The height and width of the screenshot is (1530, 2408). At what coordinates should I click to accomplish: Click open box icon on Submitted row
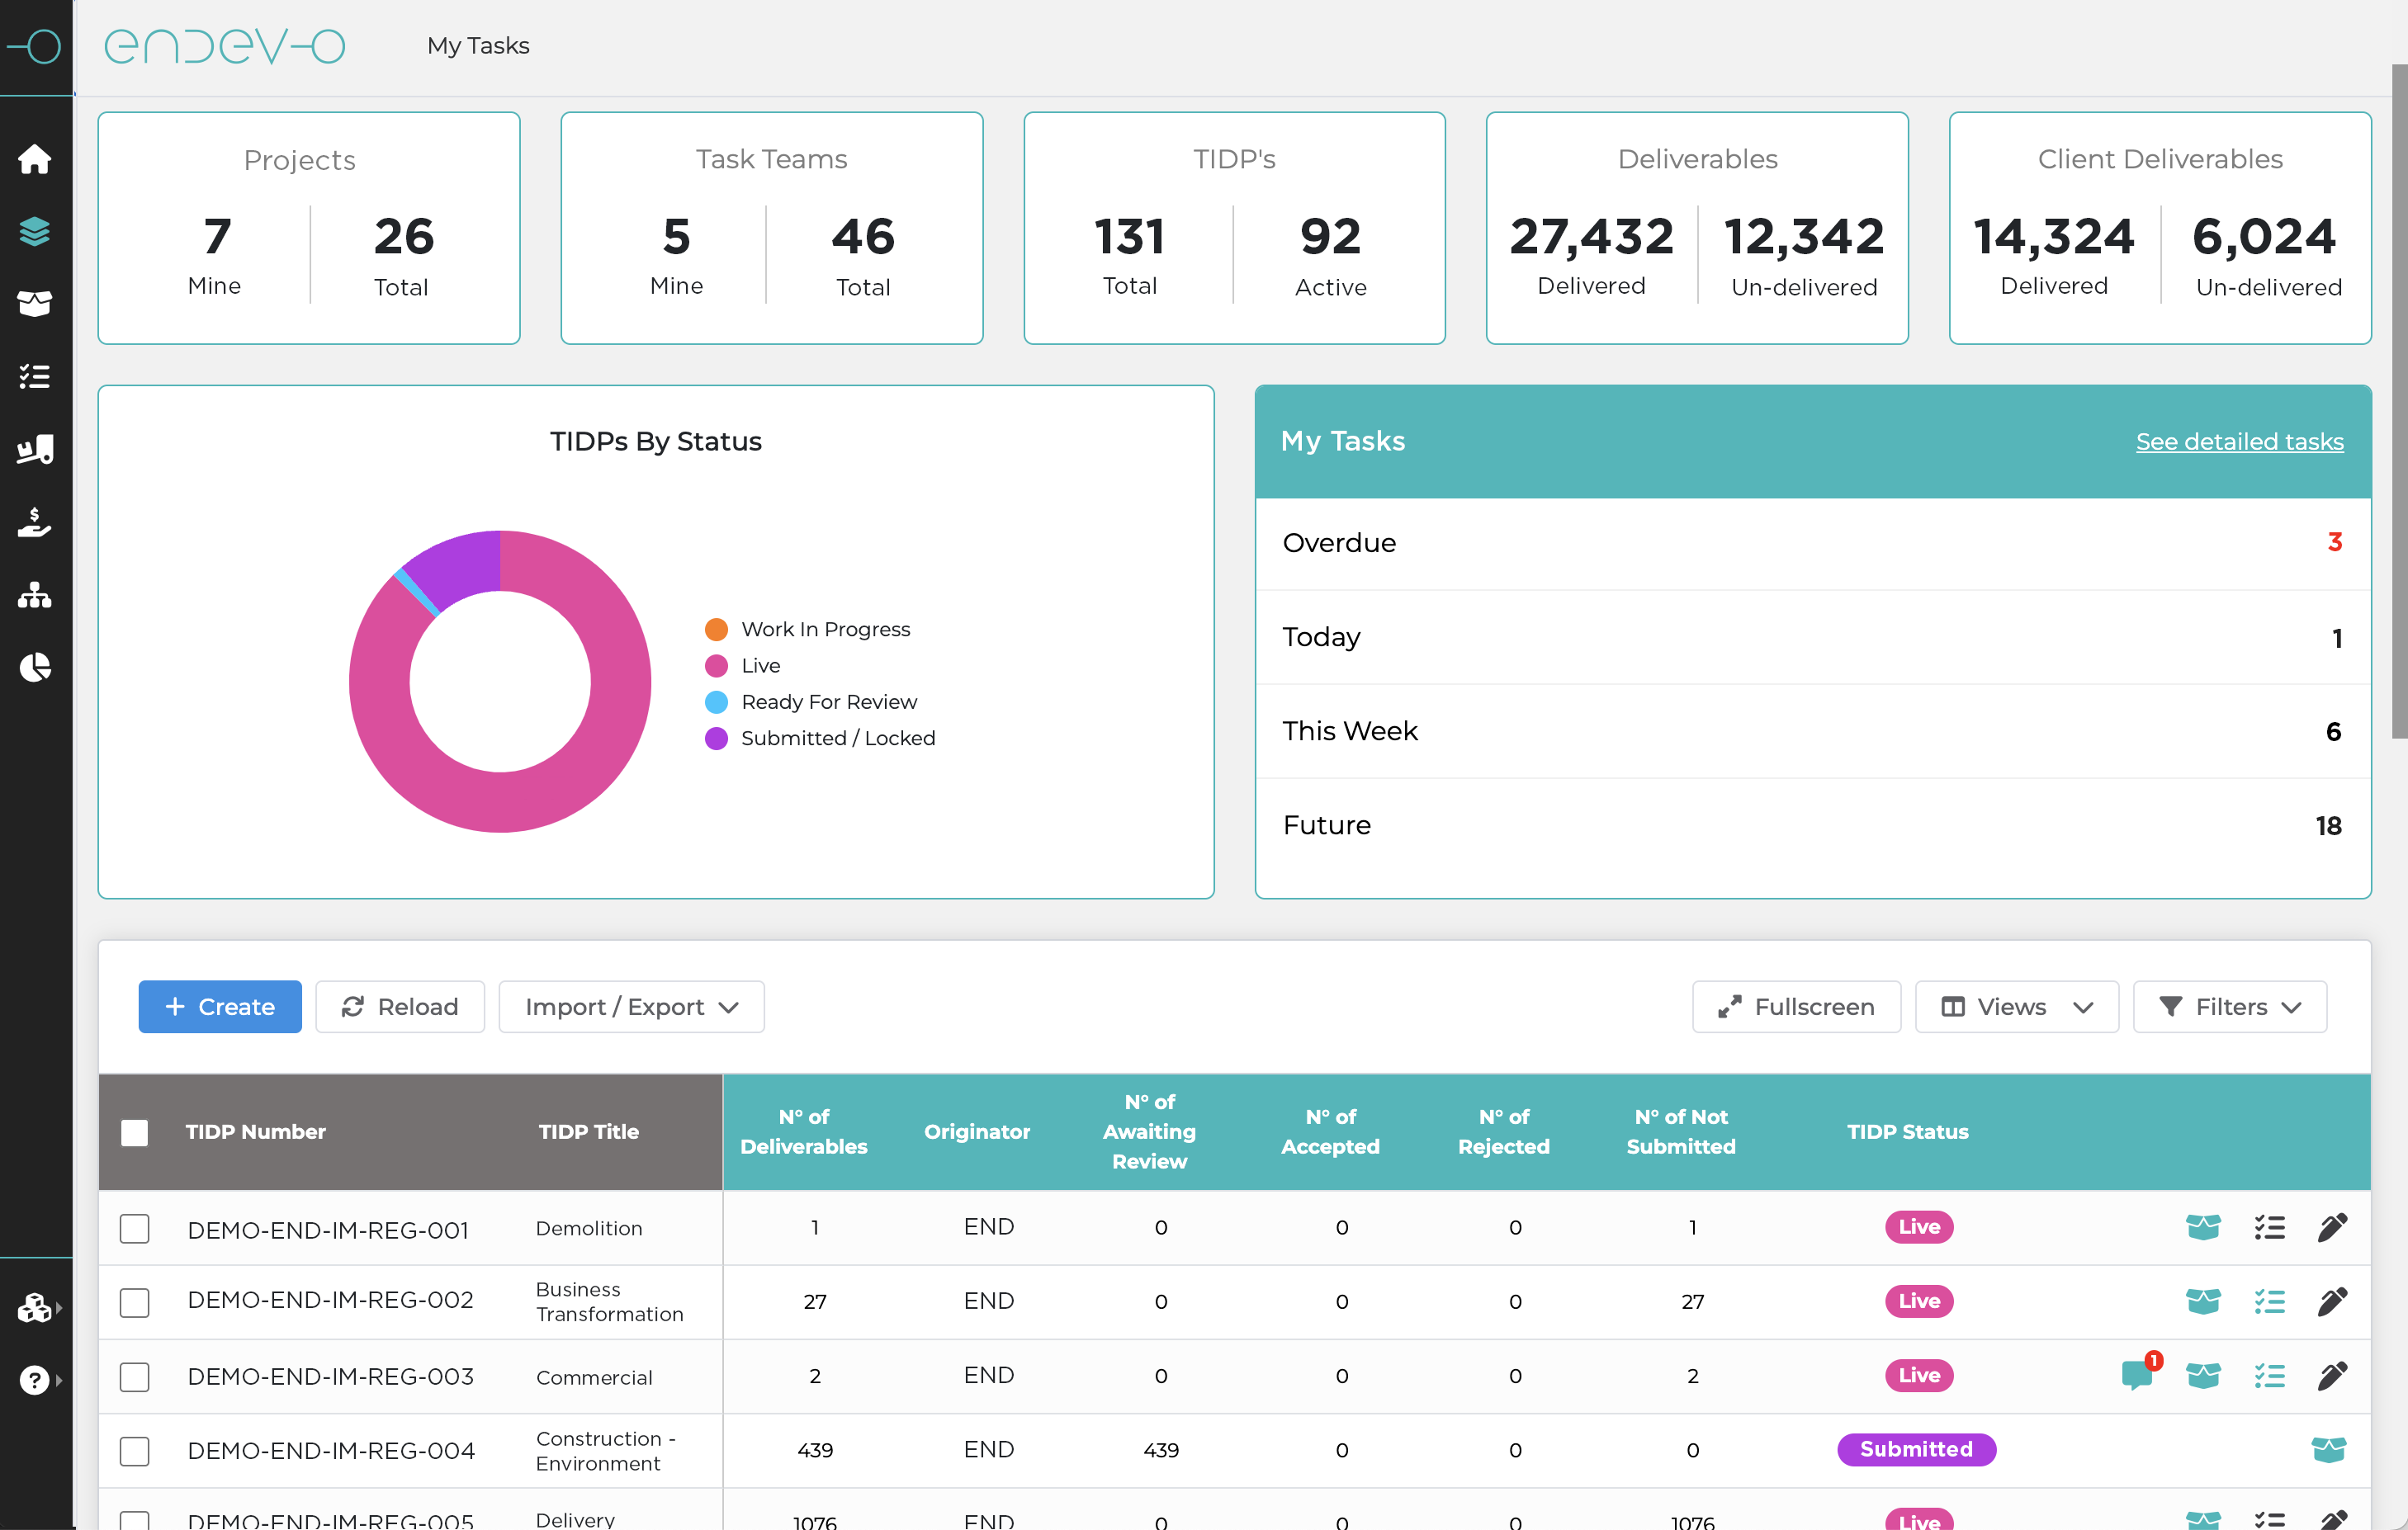(2328, 1449)
